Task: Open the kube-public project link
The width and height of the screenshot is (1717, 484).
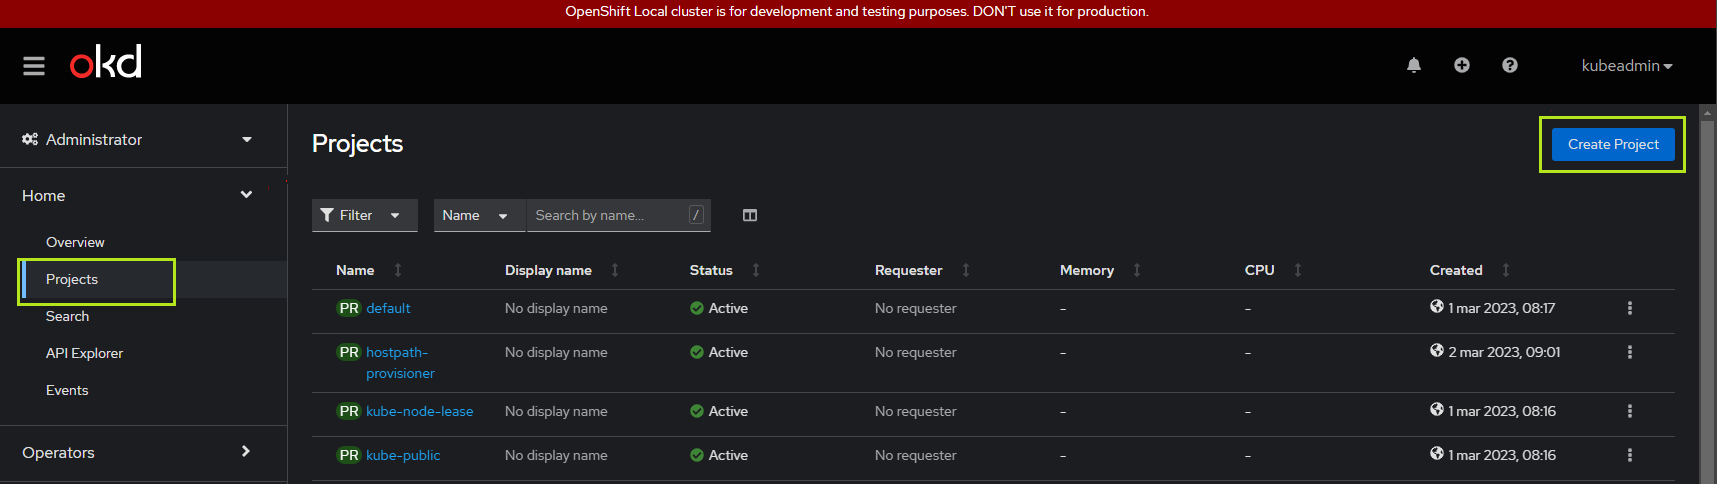Action: tap(403, 455)
